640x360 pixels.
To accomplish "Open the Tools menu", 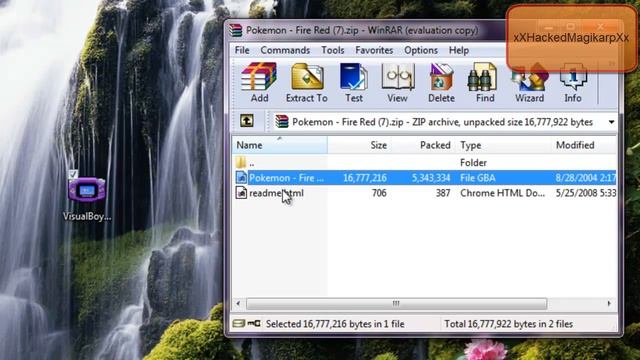I will click(x=333, y=50).
